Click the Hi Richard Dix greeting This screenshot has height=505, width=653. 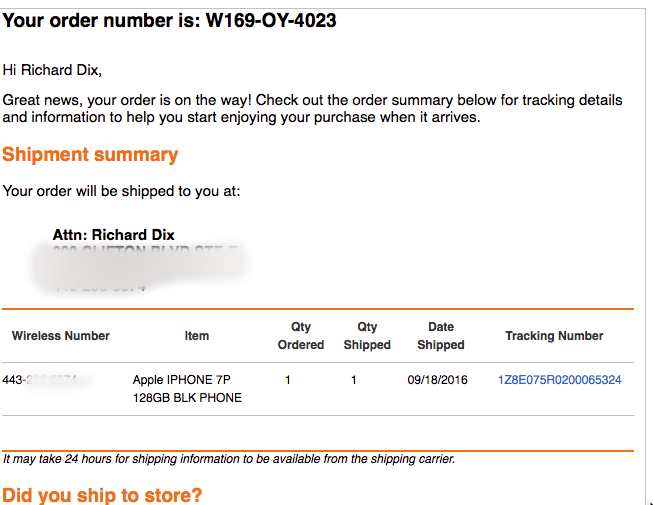pyautogui.click(x=52, y=70)
